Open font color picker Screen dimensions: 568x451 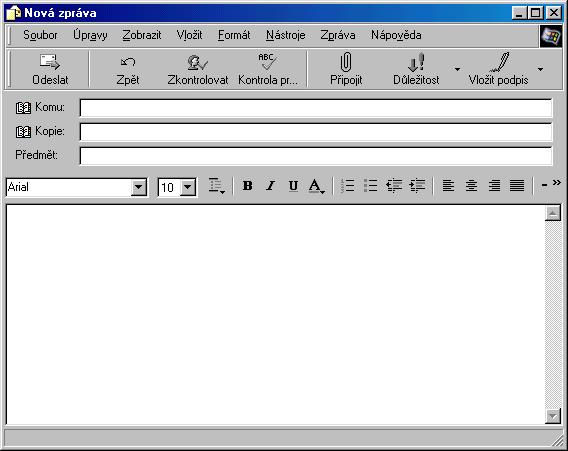pyautogui.click(x=317, y=186)
